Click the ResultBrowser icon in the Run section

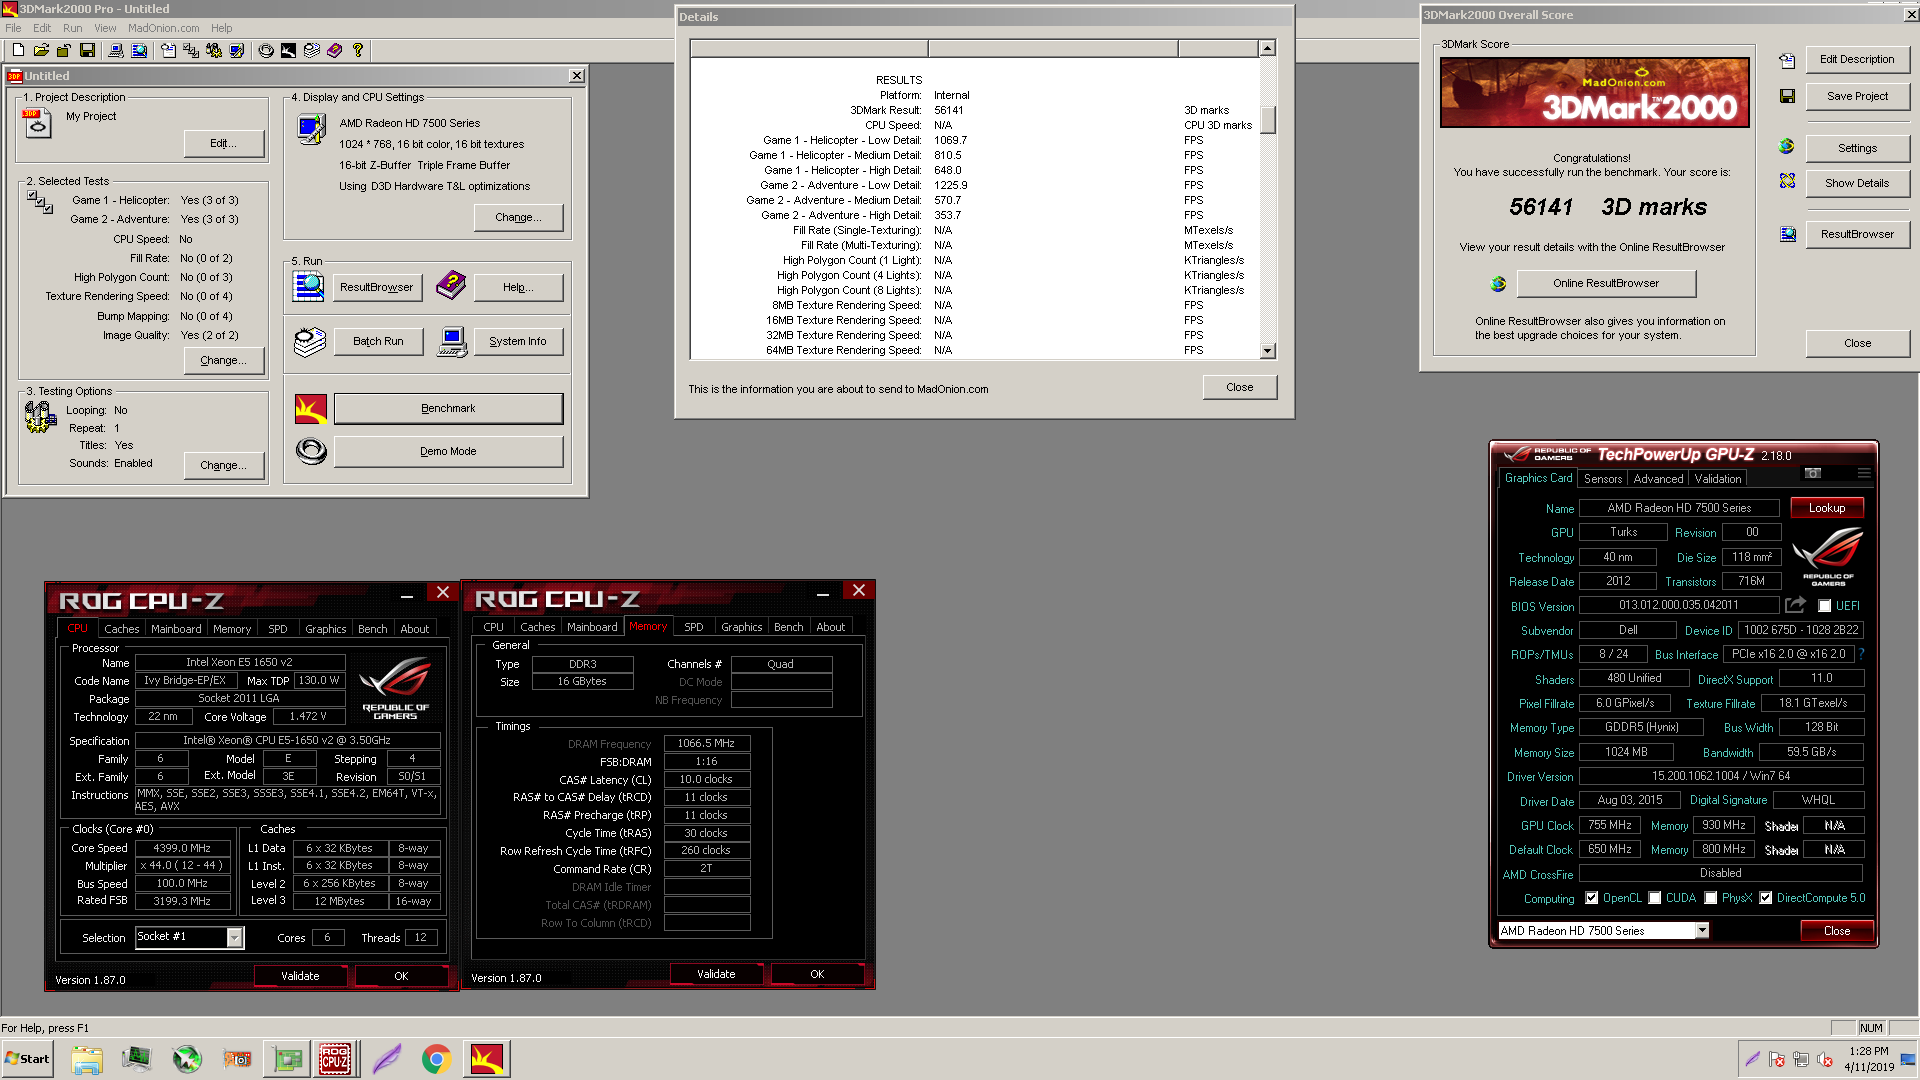(x=309, y=287)
